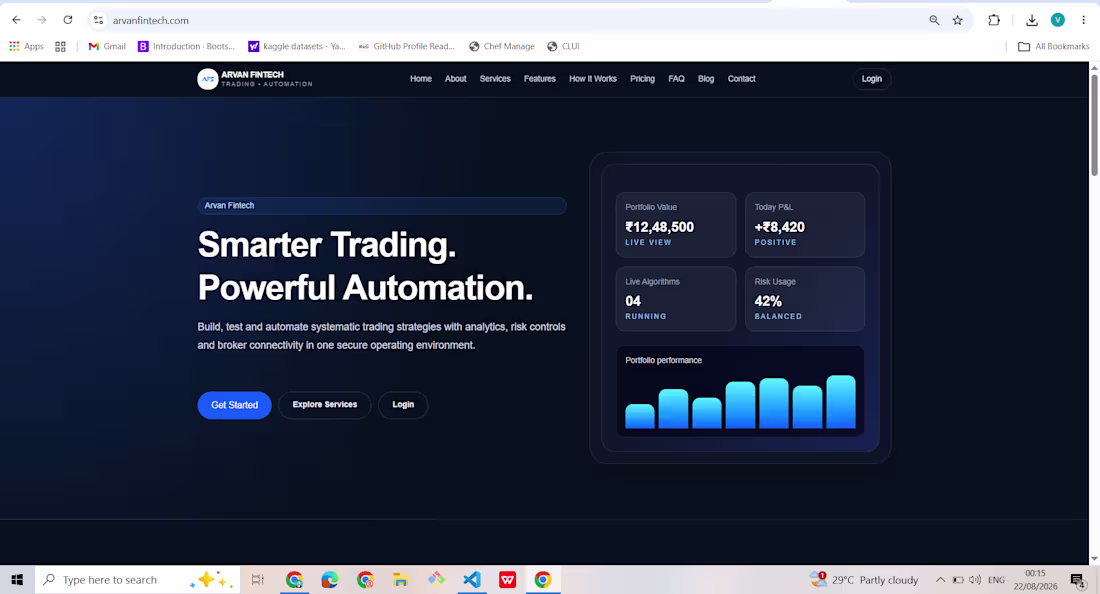Open the Features nav link
The width and height of the screenshot is (1100, 594).
click(539, 79)
